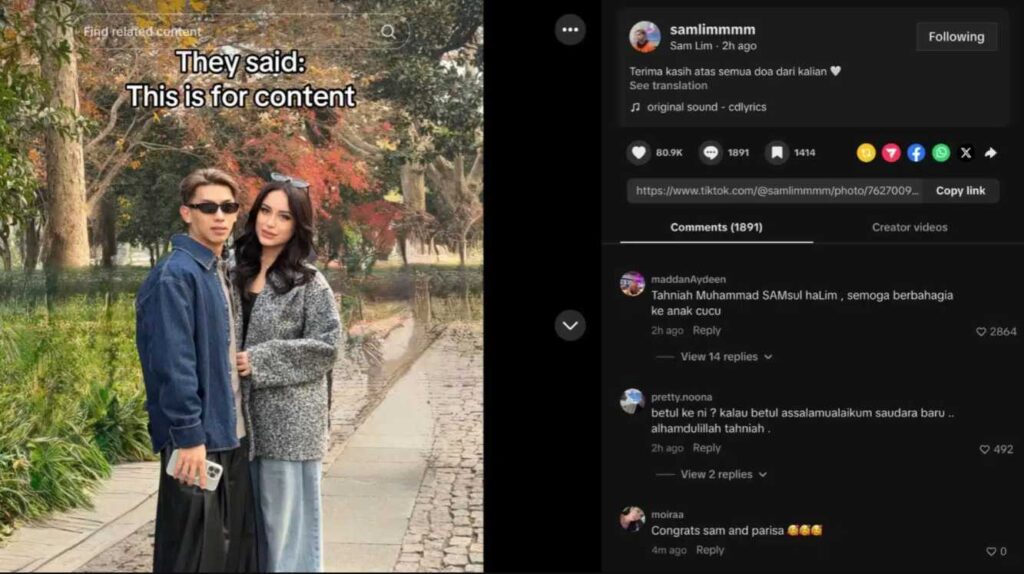
Task: Go to next post with down chevron
Action: [x=570, y=325]
